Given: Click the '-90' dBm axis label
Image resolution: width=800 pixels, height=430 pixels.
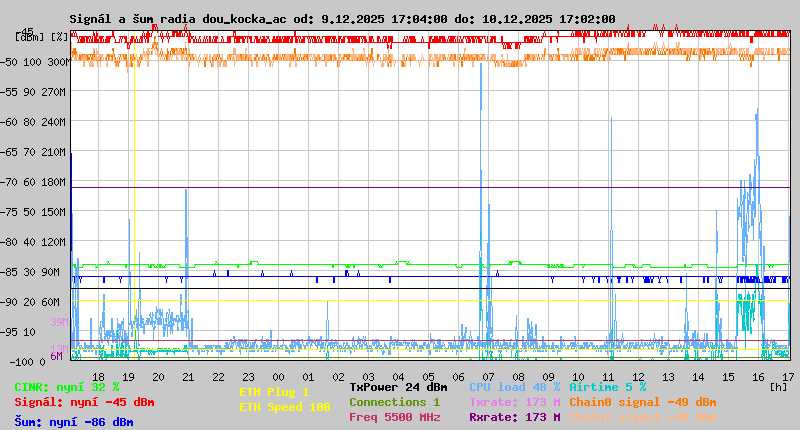Looking at the screenshot, I should (x=11, y=302).
